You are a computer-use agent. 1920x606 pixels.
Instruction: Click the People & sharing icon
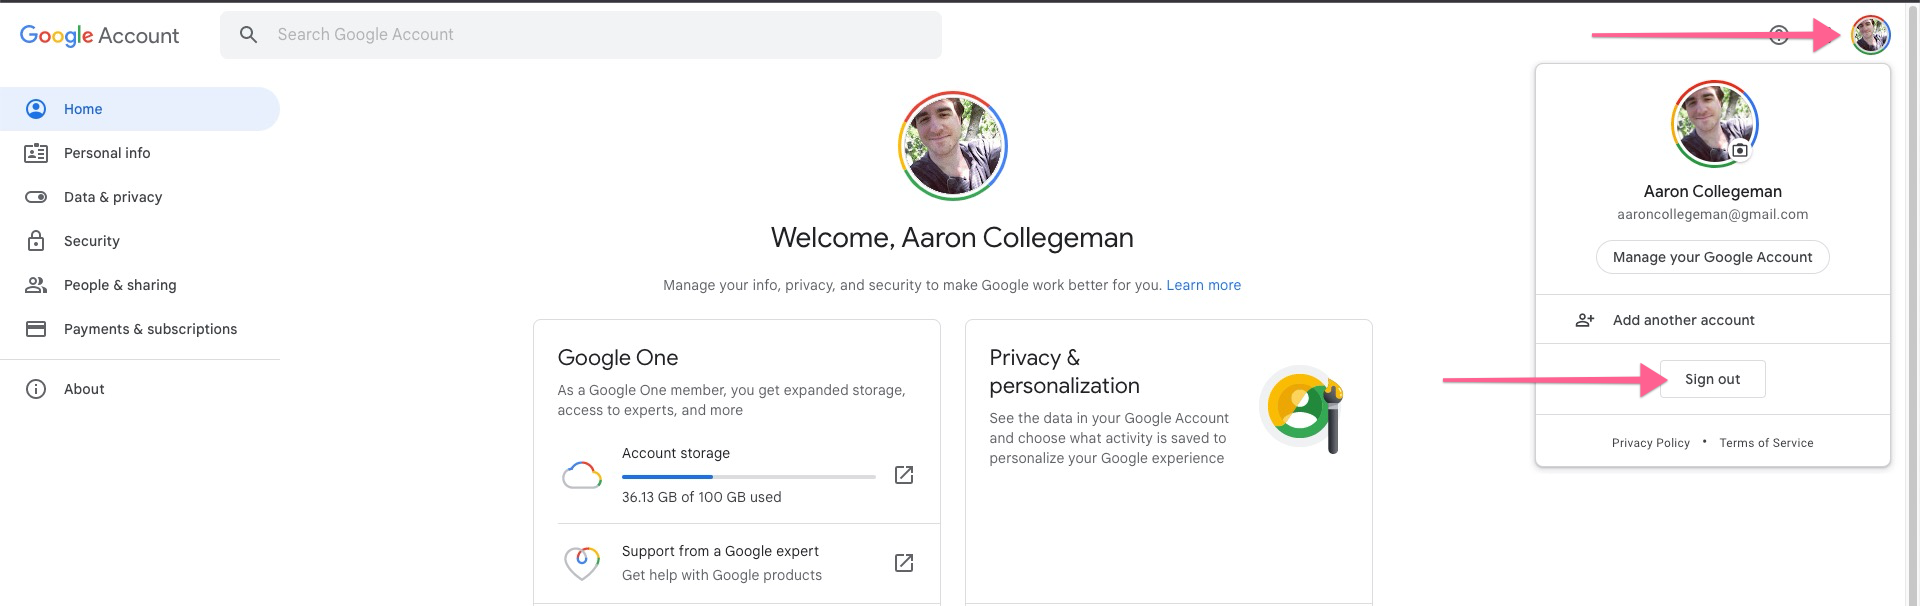pyautogui.click(x=36, y=285)
